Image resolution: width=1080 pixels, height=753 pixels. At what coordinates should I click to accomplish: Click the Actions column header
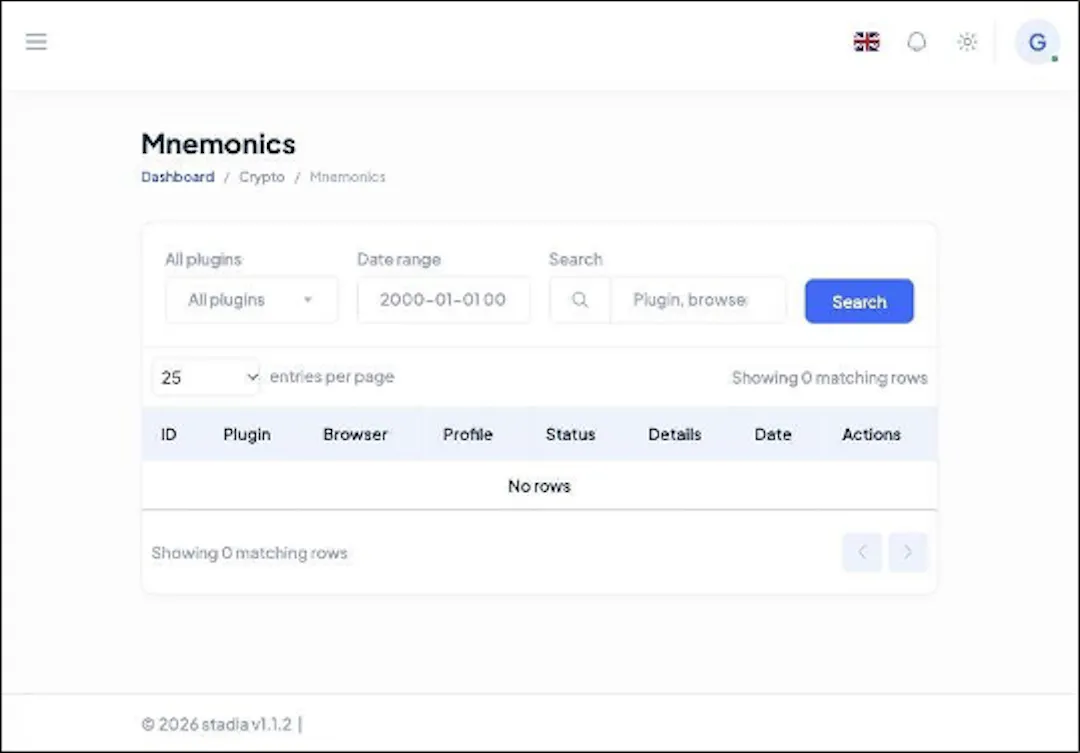click(x=871, y=435)
